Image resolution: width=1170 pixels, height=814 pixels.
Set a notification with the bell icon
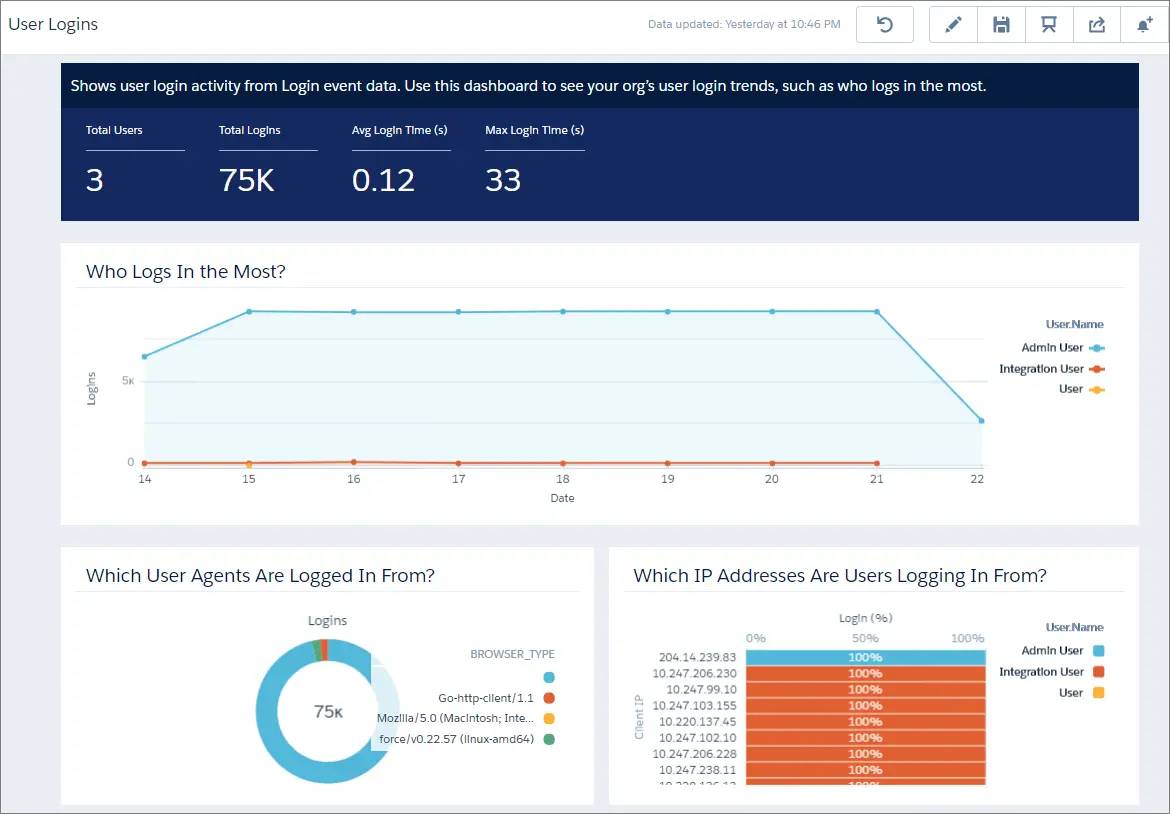[x=1144, y=25]
